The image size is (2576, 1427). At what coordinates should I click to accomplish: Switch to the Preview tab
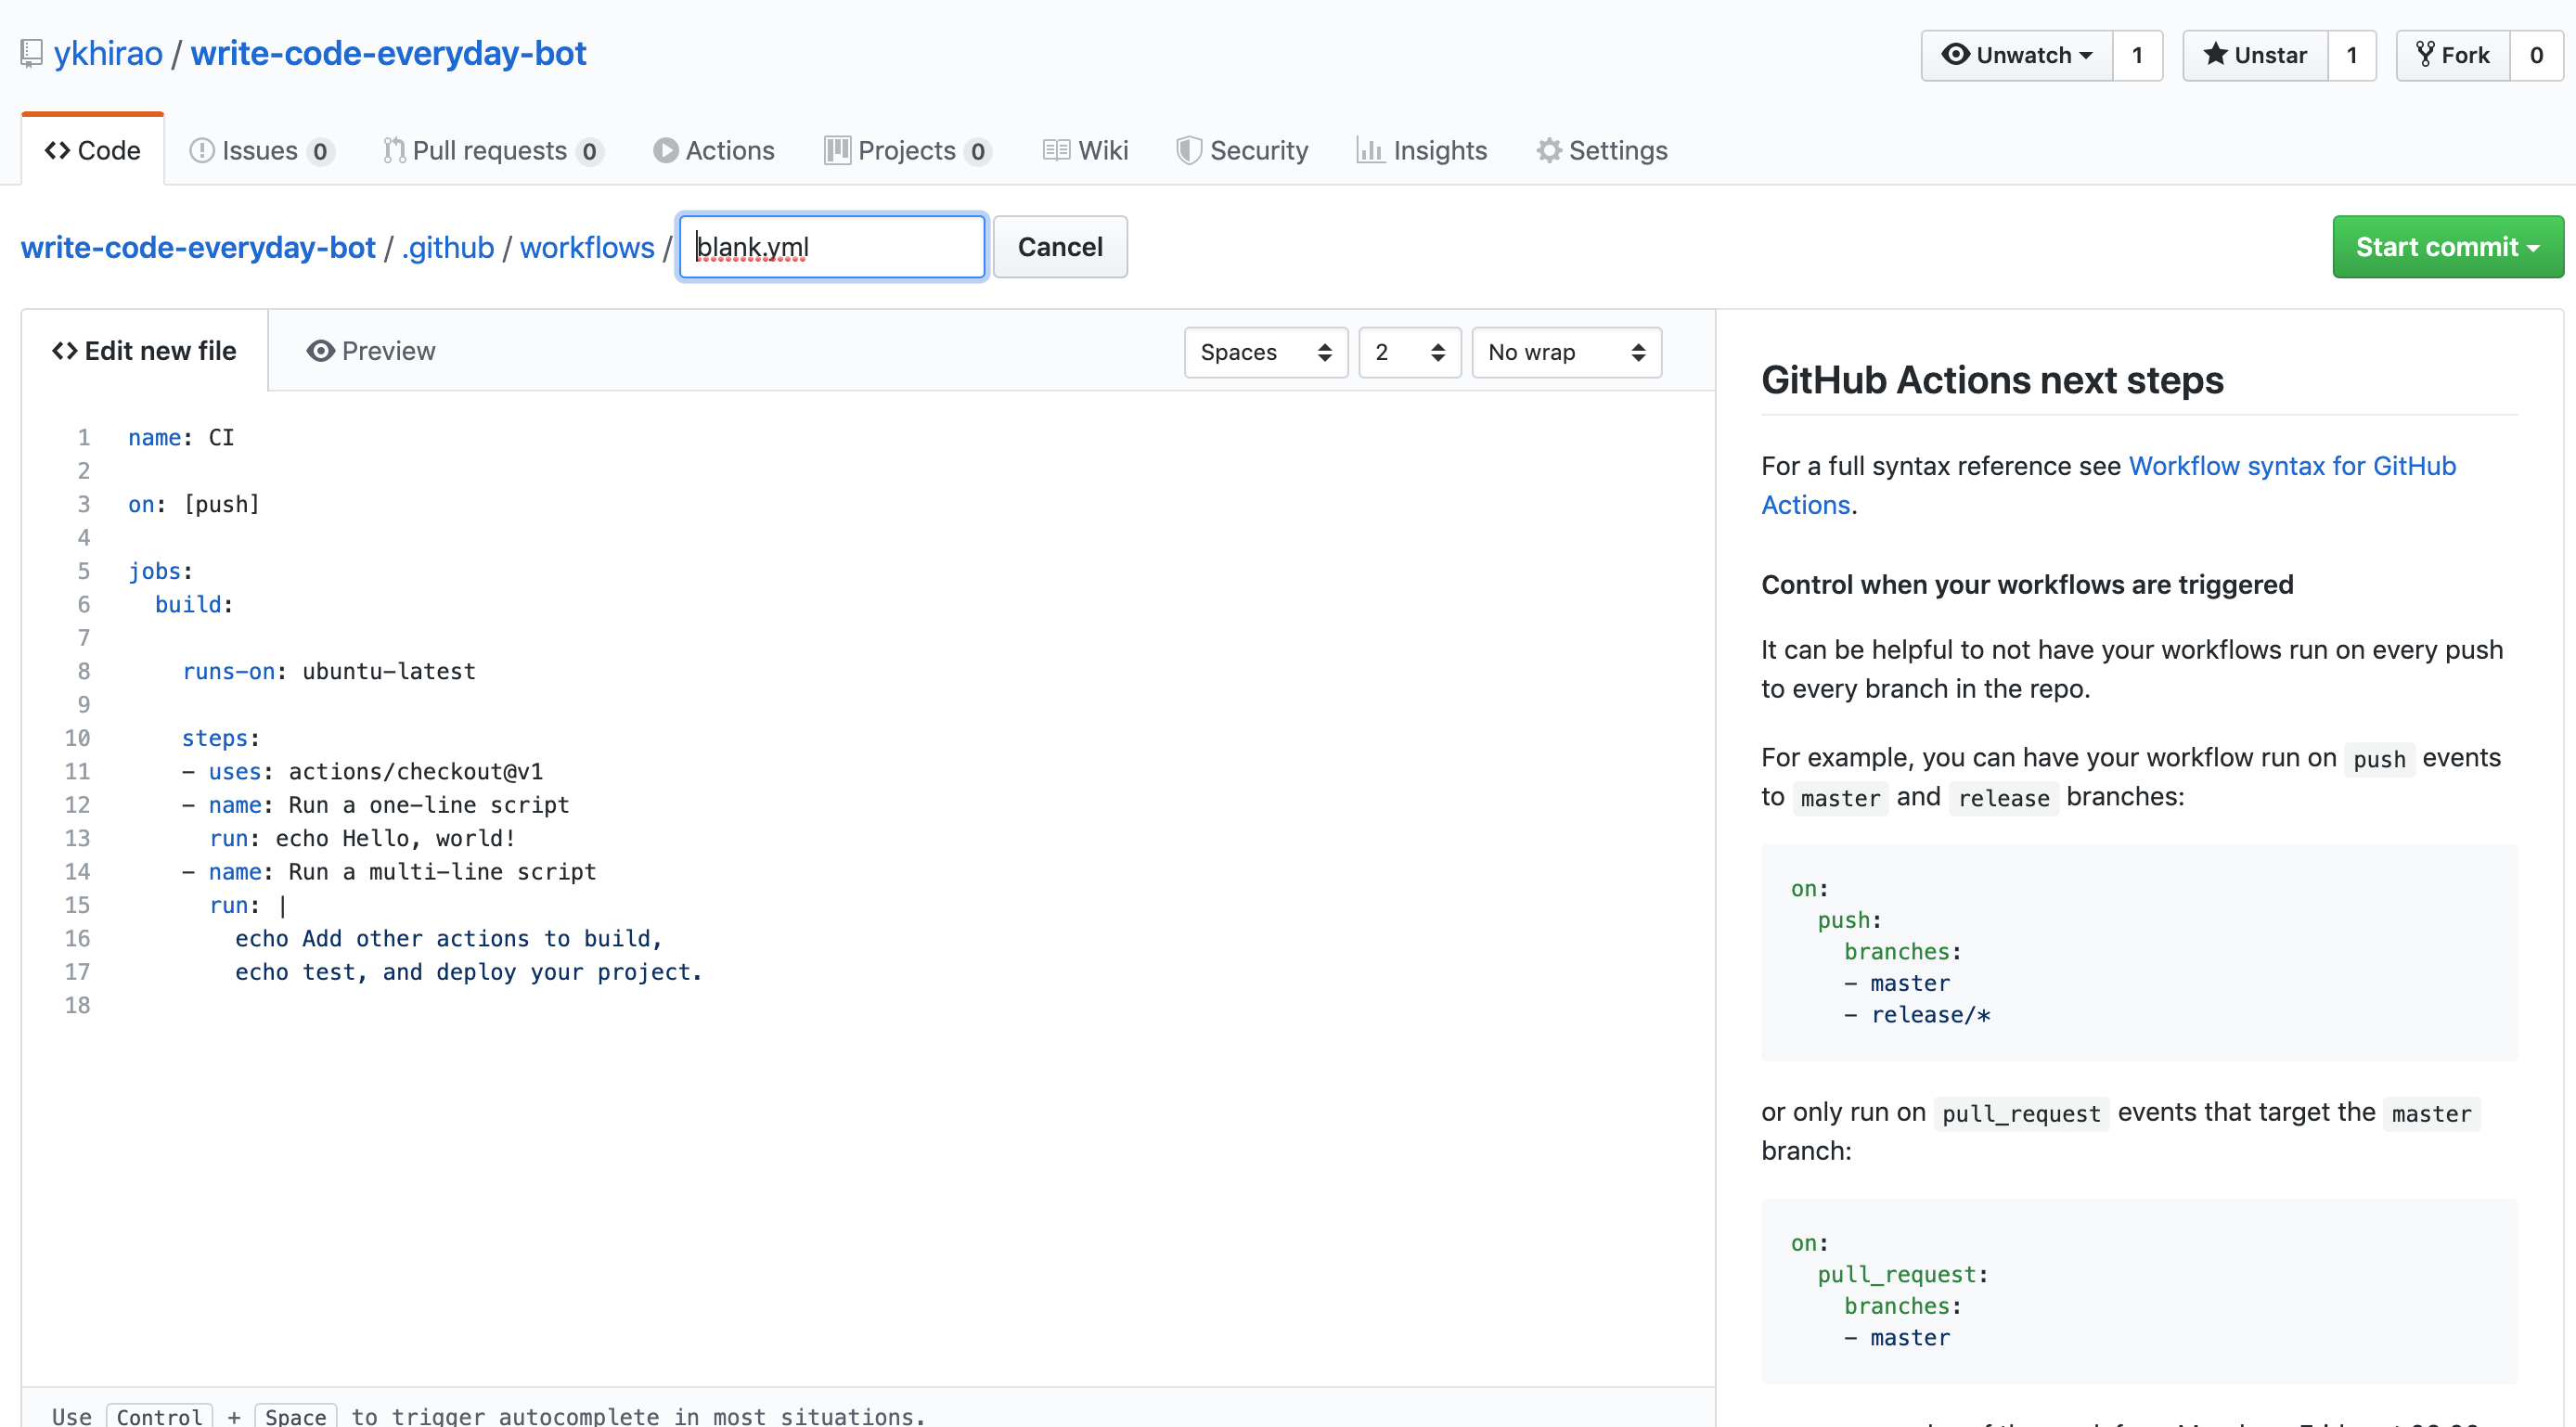[371, 351]
